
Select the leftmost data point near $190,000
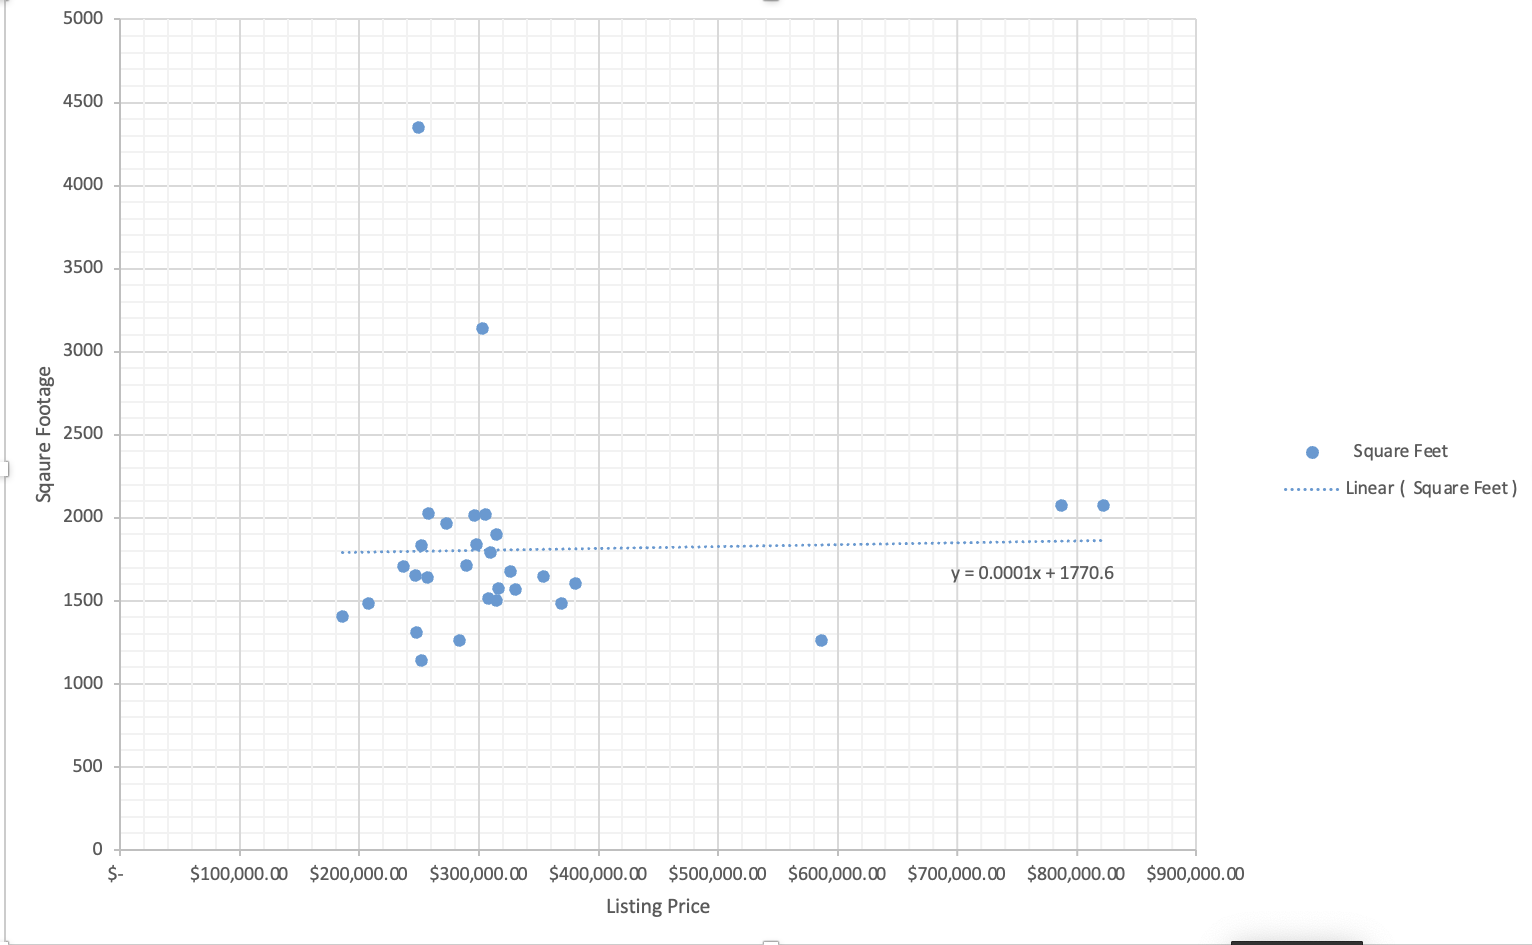(x=343, y=616)
